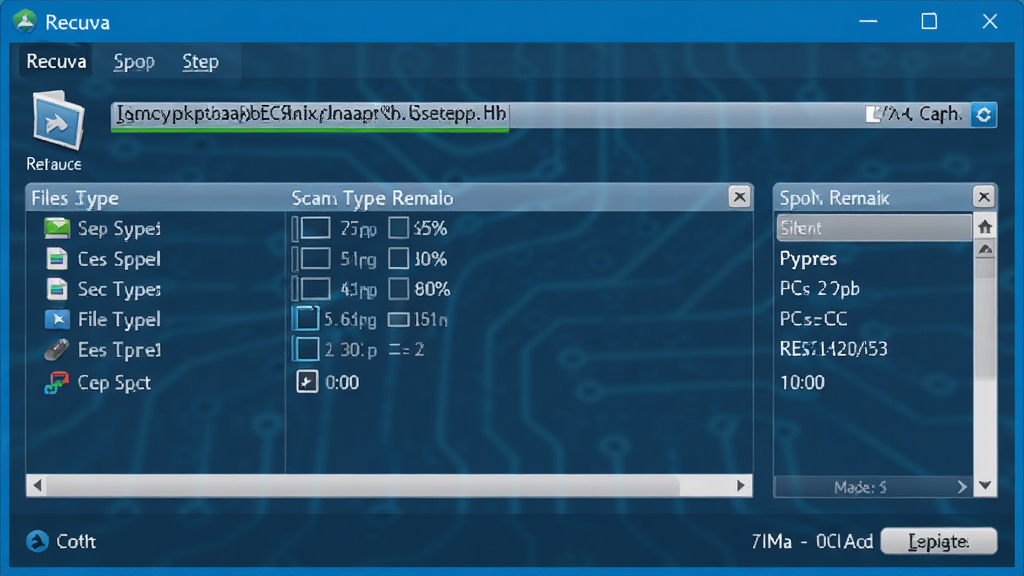Image resolution: width=1024 pixels, height=576 pixels.
Task: Open the Spop menu
Action: [134, 61]
